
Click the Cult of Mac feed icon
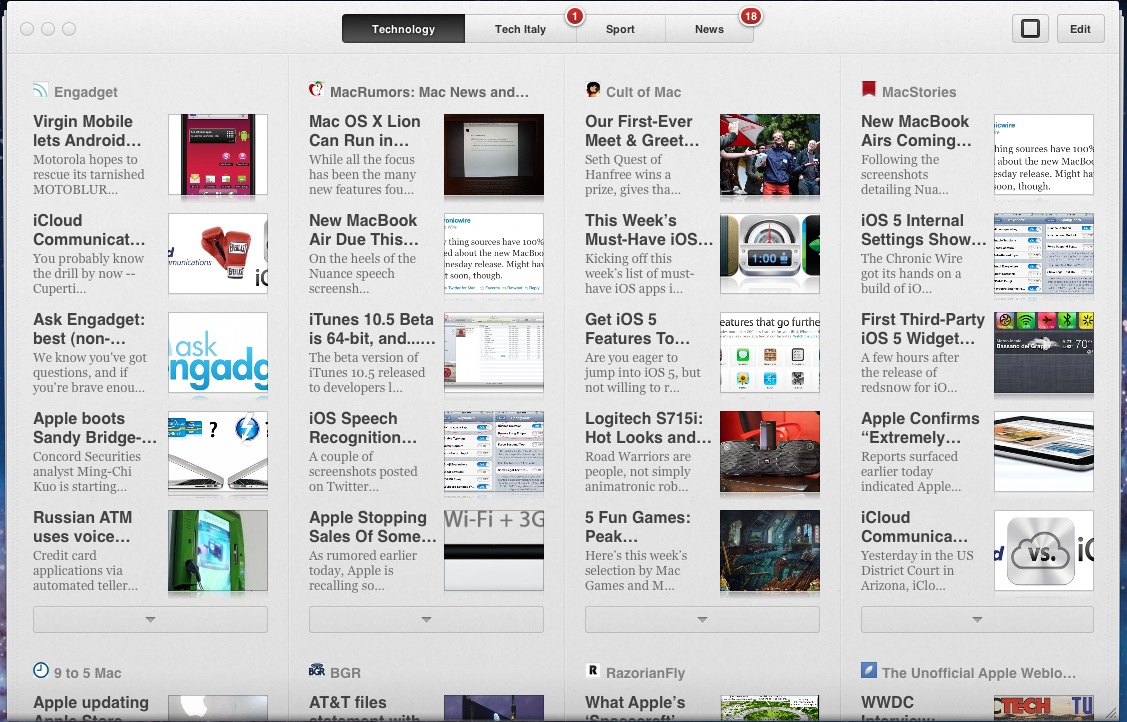[x=593, y=90]
